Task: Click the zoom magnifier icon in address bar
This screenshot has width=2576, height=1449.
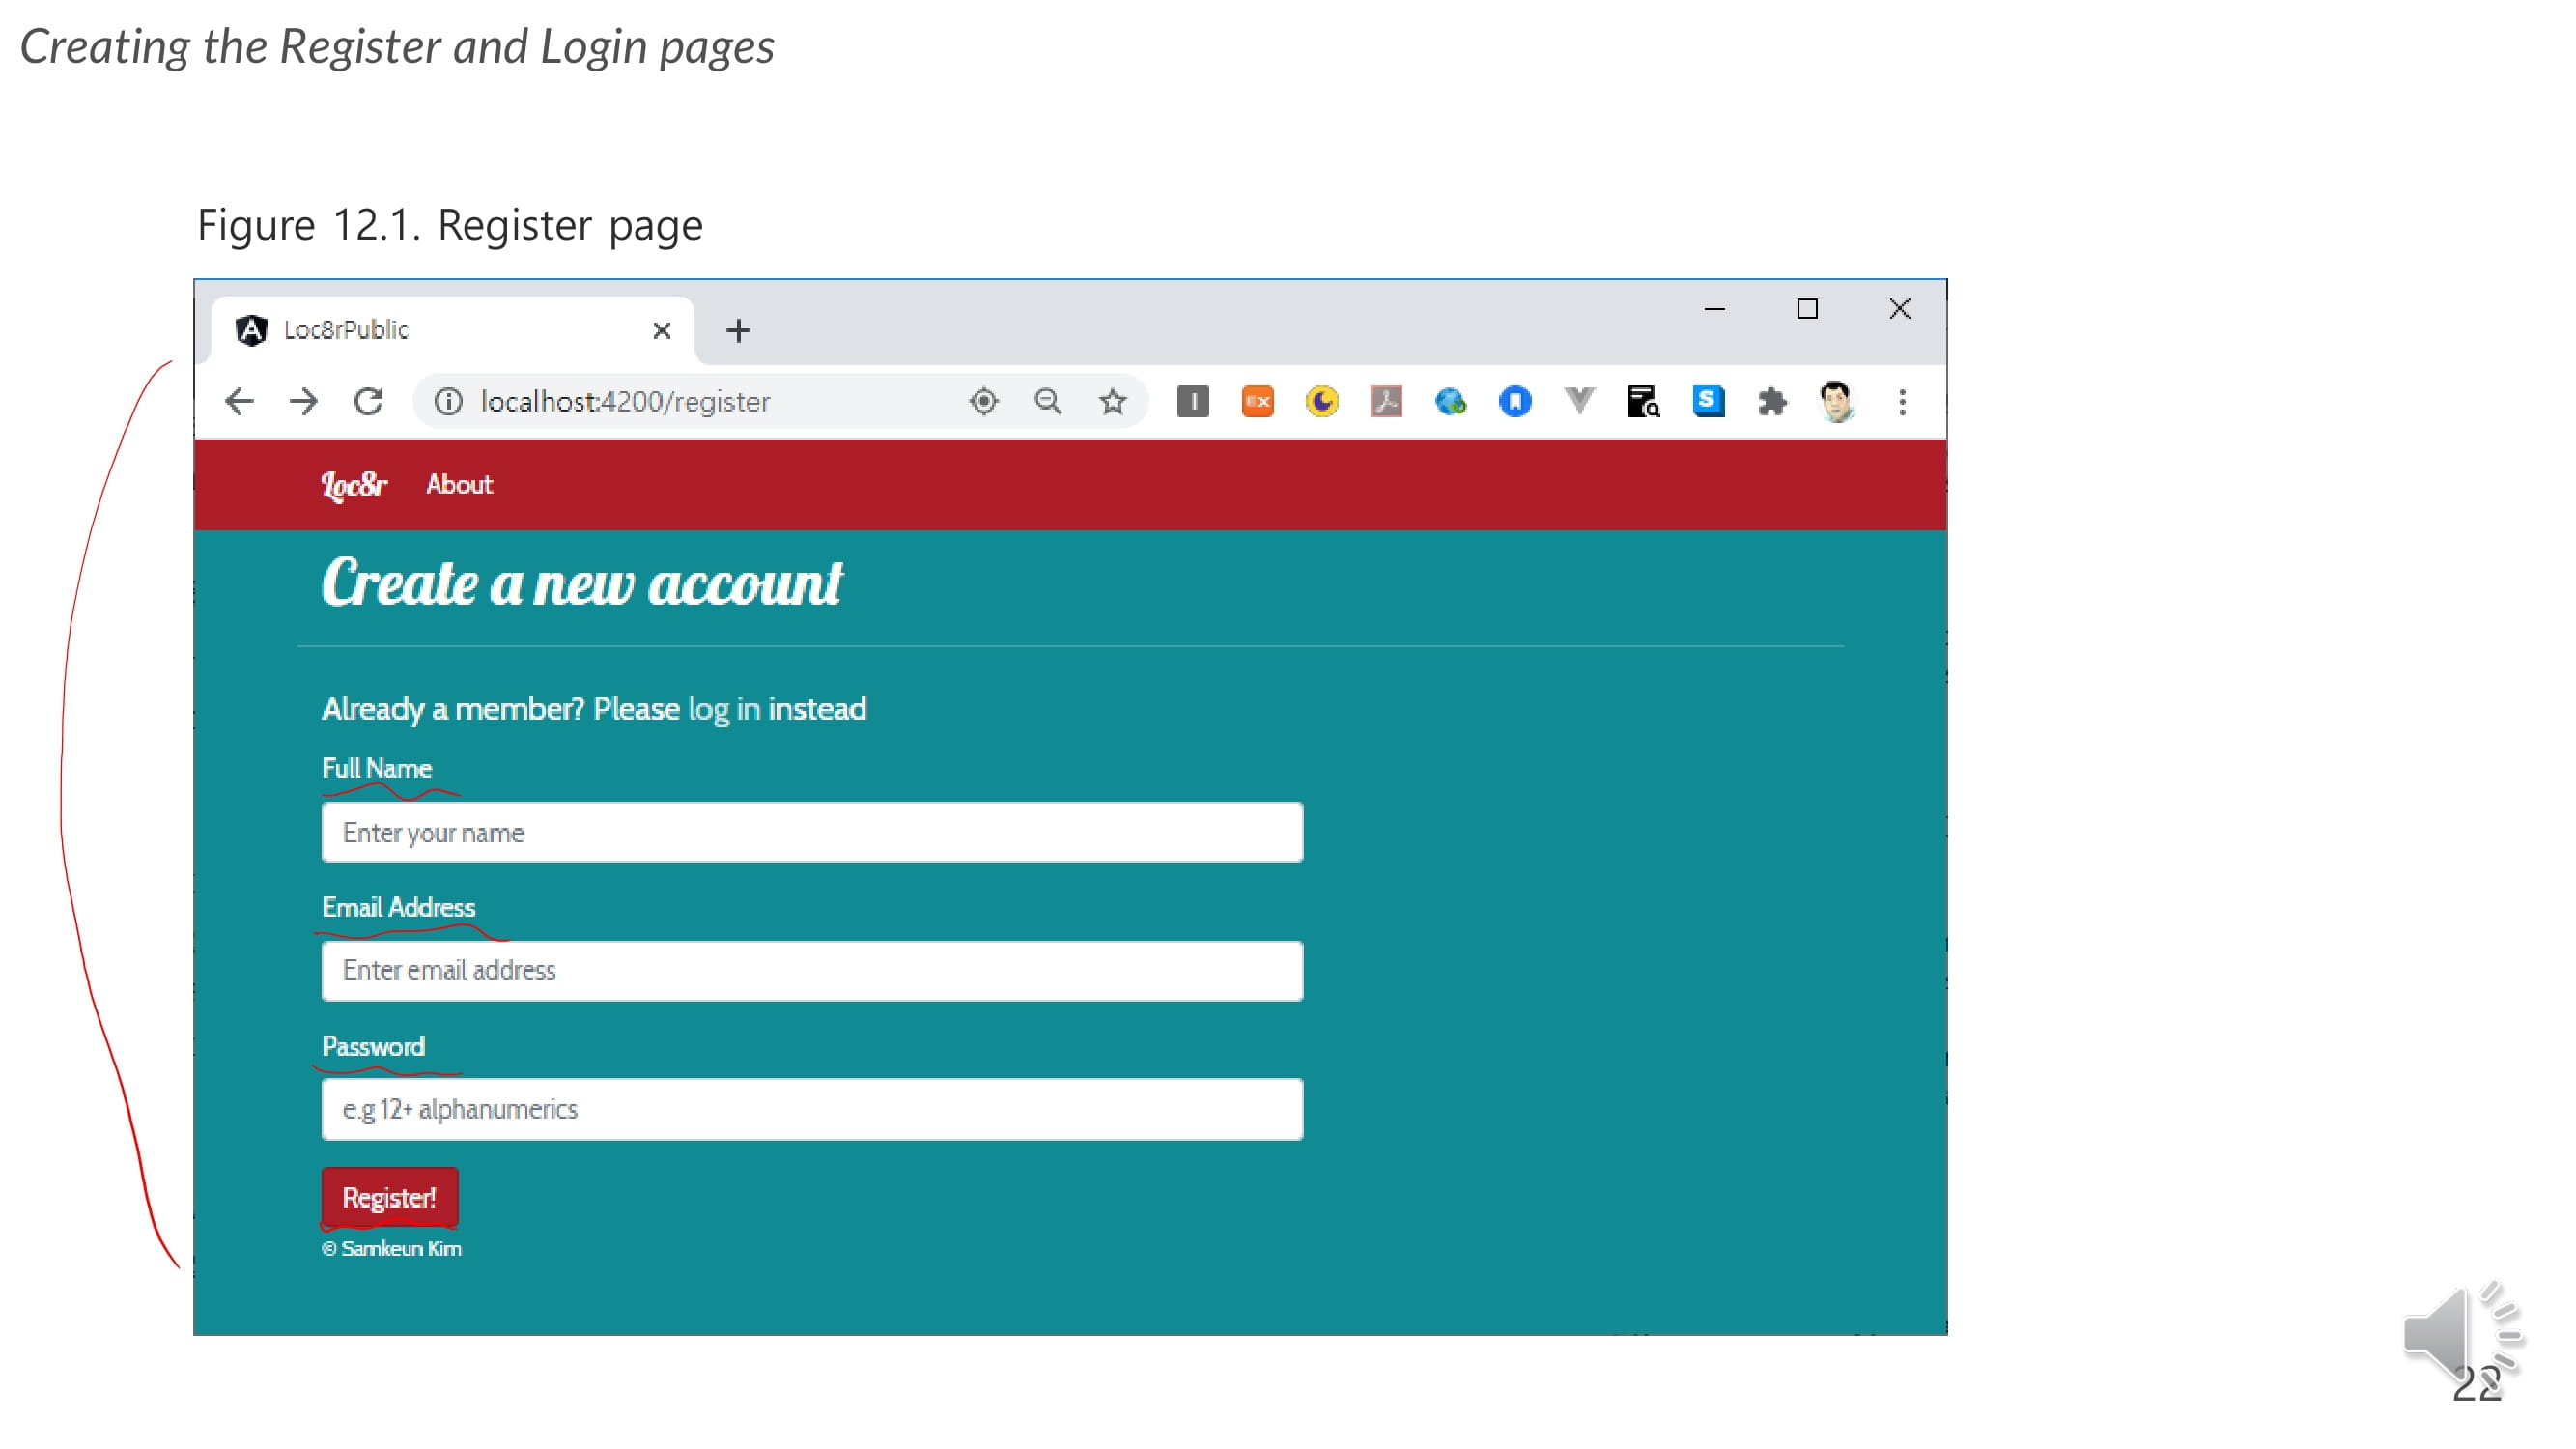Action: [x=1047, y=402]
